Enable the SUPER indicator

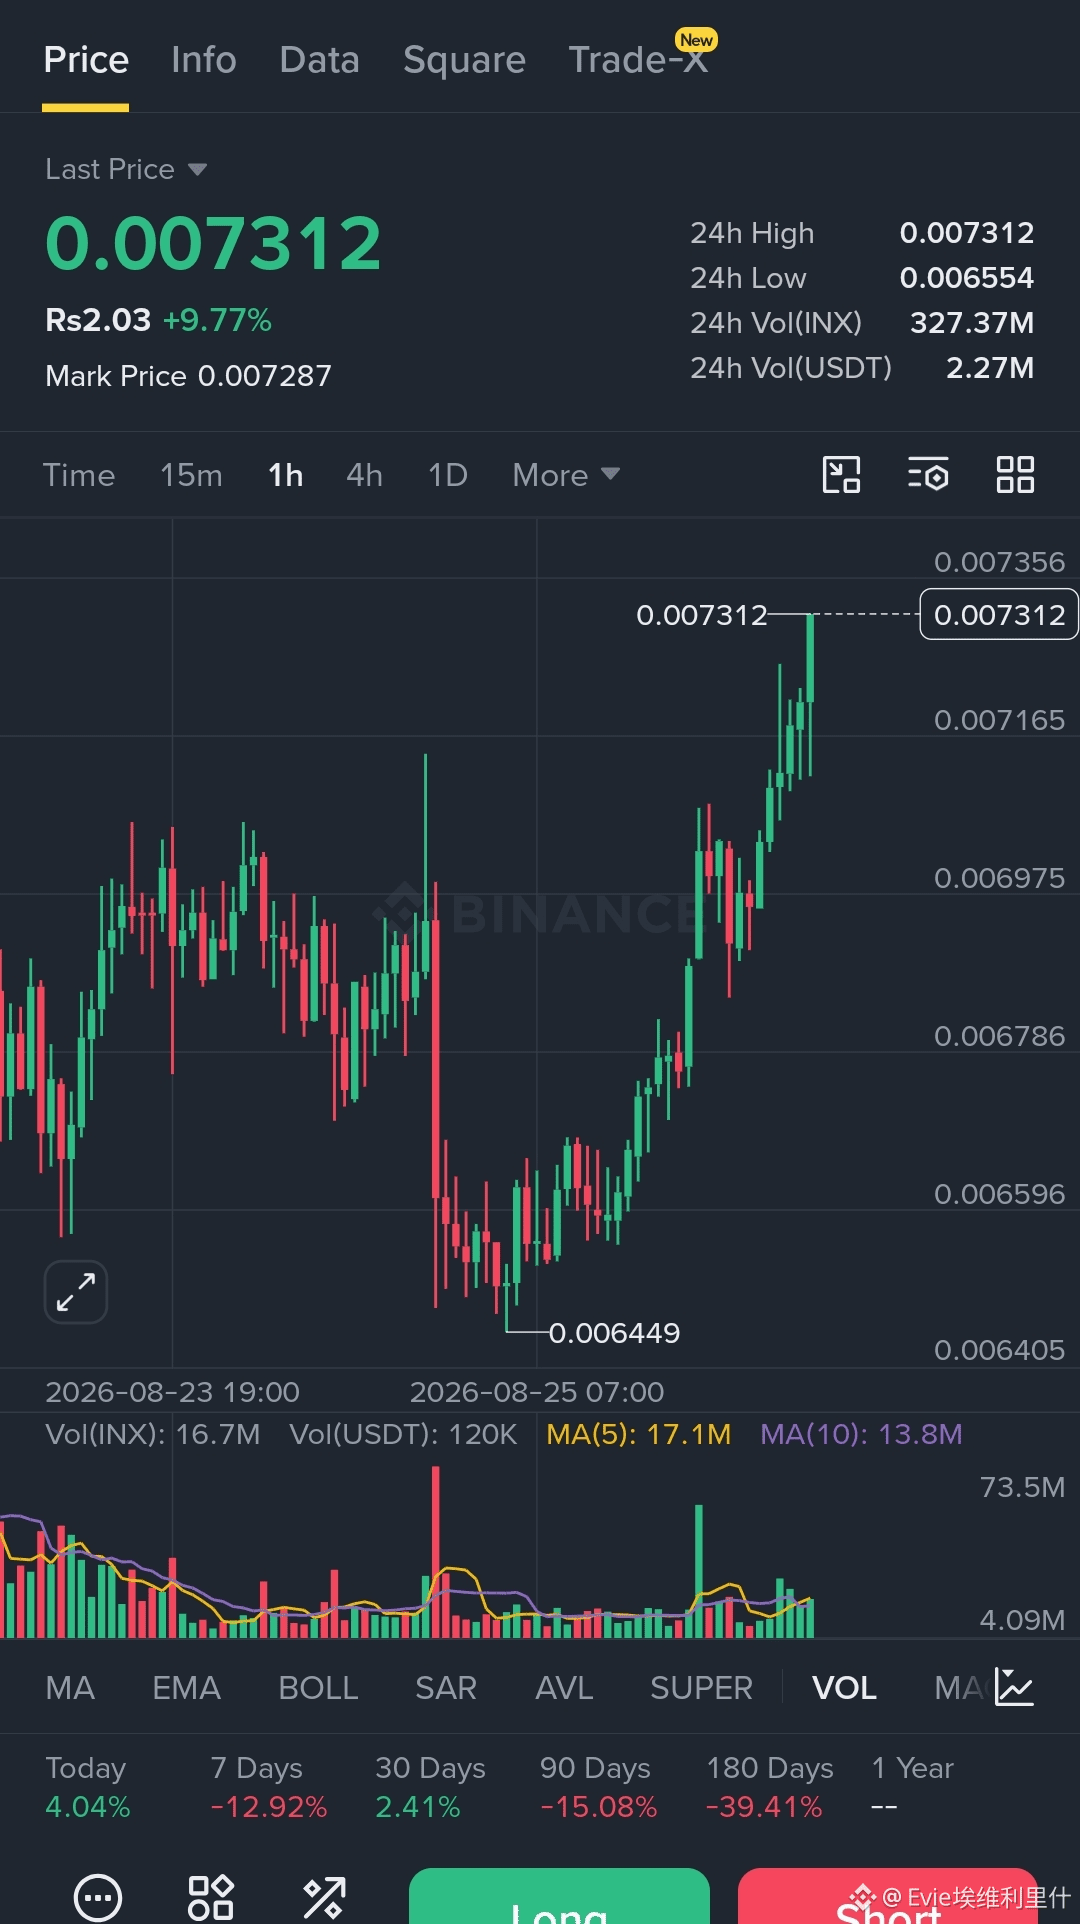coord(701,1688)
